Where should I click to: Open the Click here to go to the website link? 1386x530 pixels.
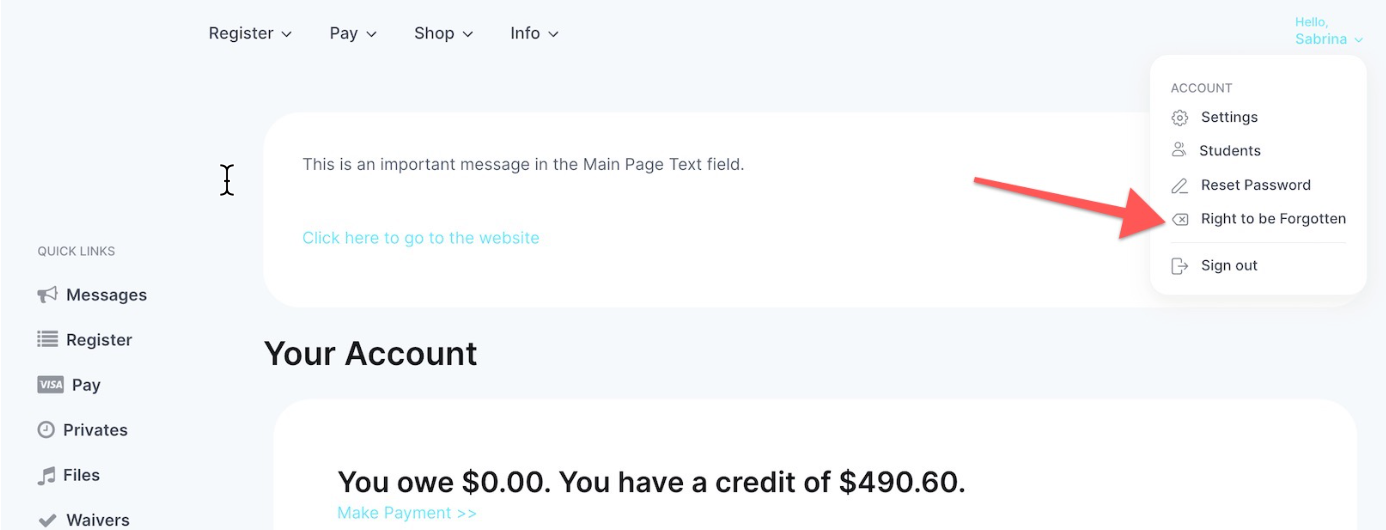421,238
